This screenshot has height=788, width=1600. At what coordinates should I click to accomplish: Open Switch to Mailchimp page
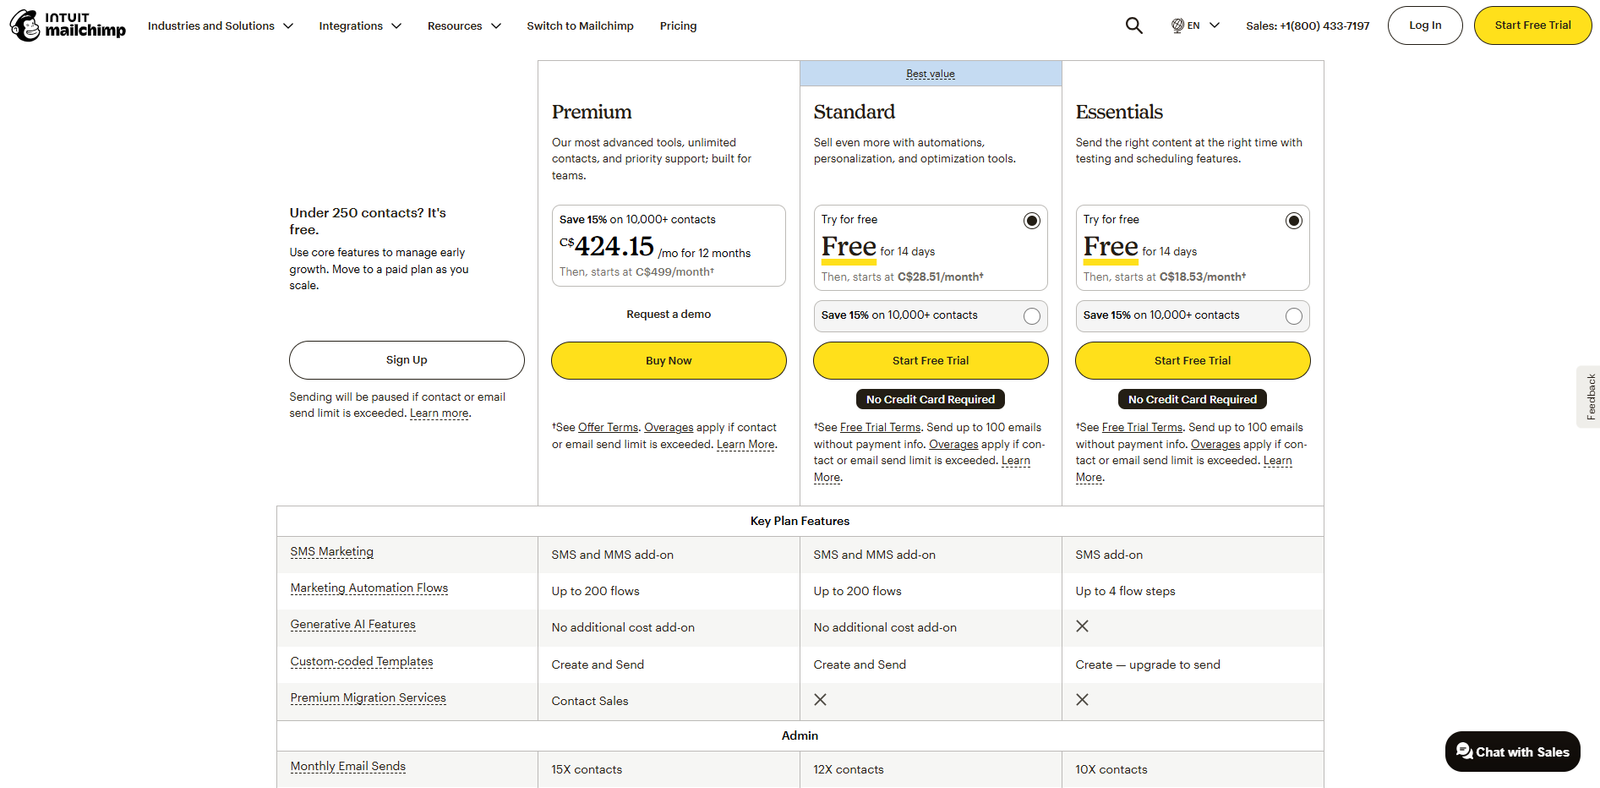[580, 26]
